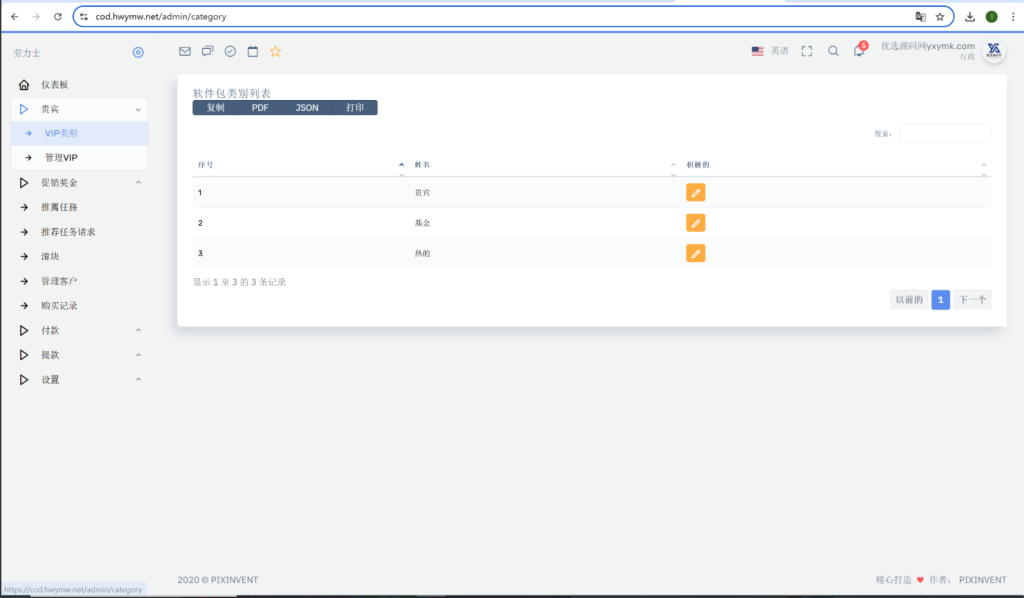The image size is (1024, 598).
Task: Expand the 付款 sidebar menu
Action: click(x=79, y=330)
